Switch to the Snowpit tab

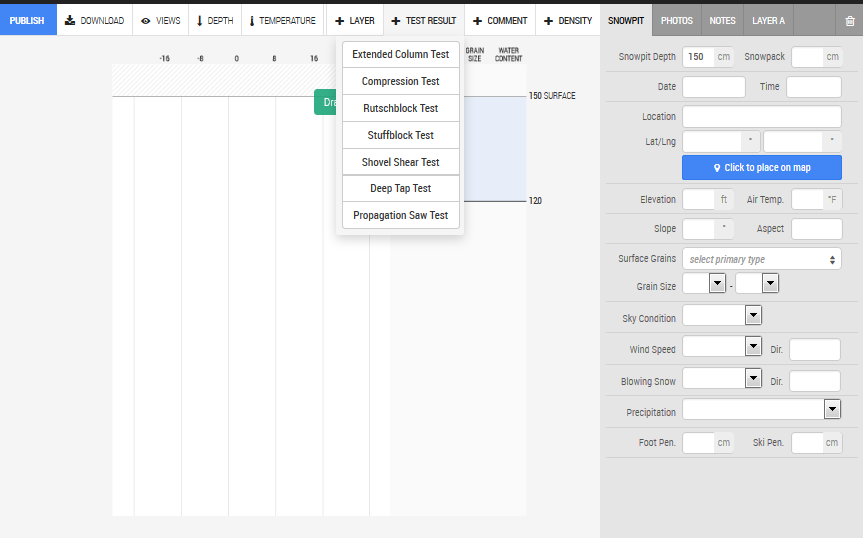pos(626,20)
